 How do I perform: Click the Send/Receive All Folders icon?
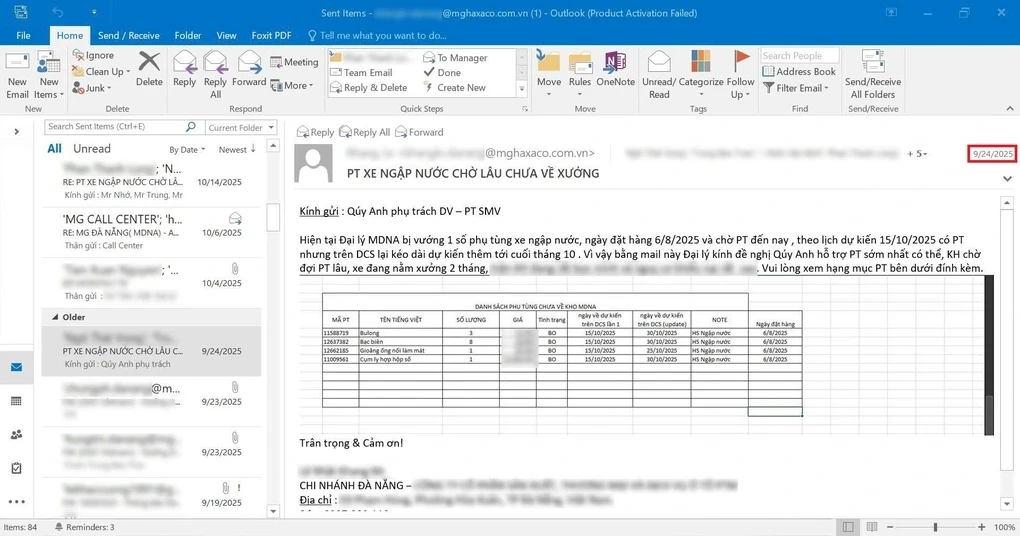(x=872, y=73)
